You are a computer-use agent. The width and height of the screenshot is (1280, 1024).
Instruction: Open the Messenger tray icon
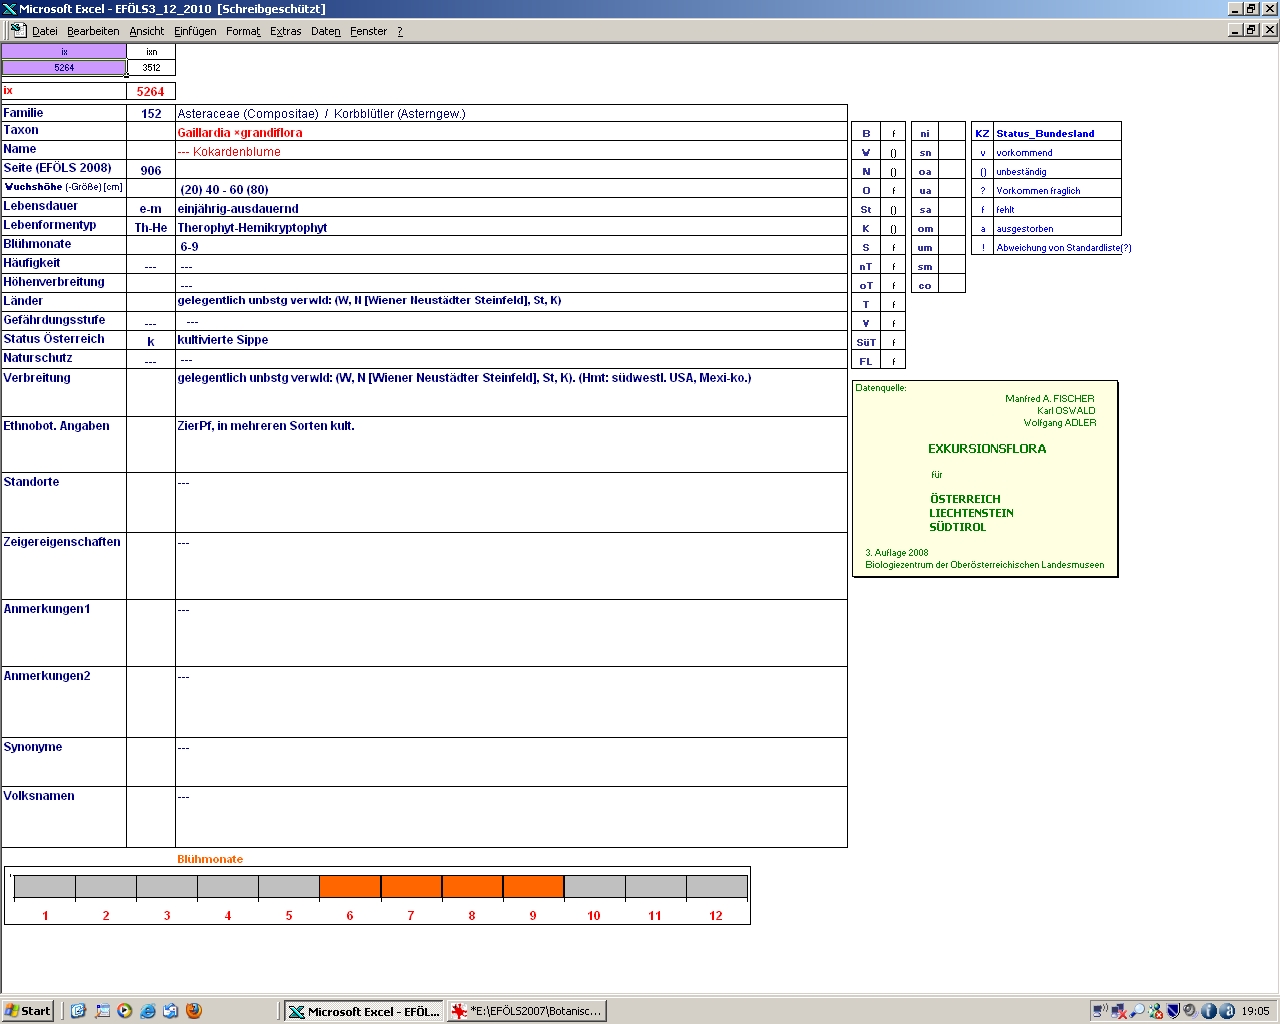click(x=1156, y=1011)
